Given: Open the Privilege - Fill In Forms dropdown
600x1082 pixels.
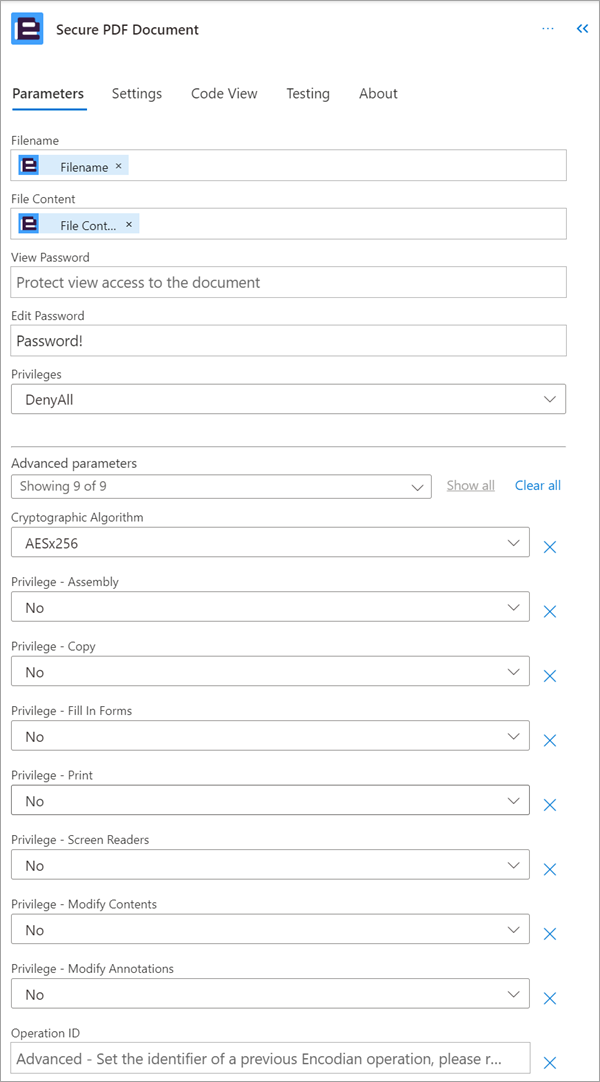Looking at the screenshot, I should (270, 736).
